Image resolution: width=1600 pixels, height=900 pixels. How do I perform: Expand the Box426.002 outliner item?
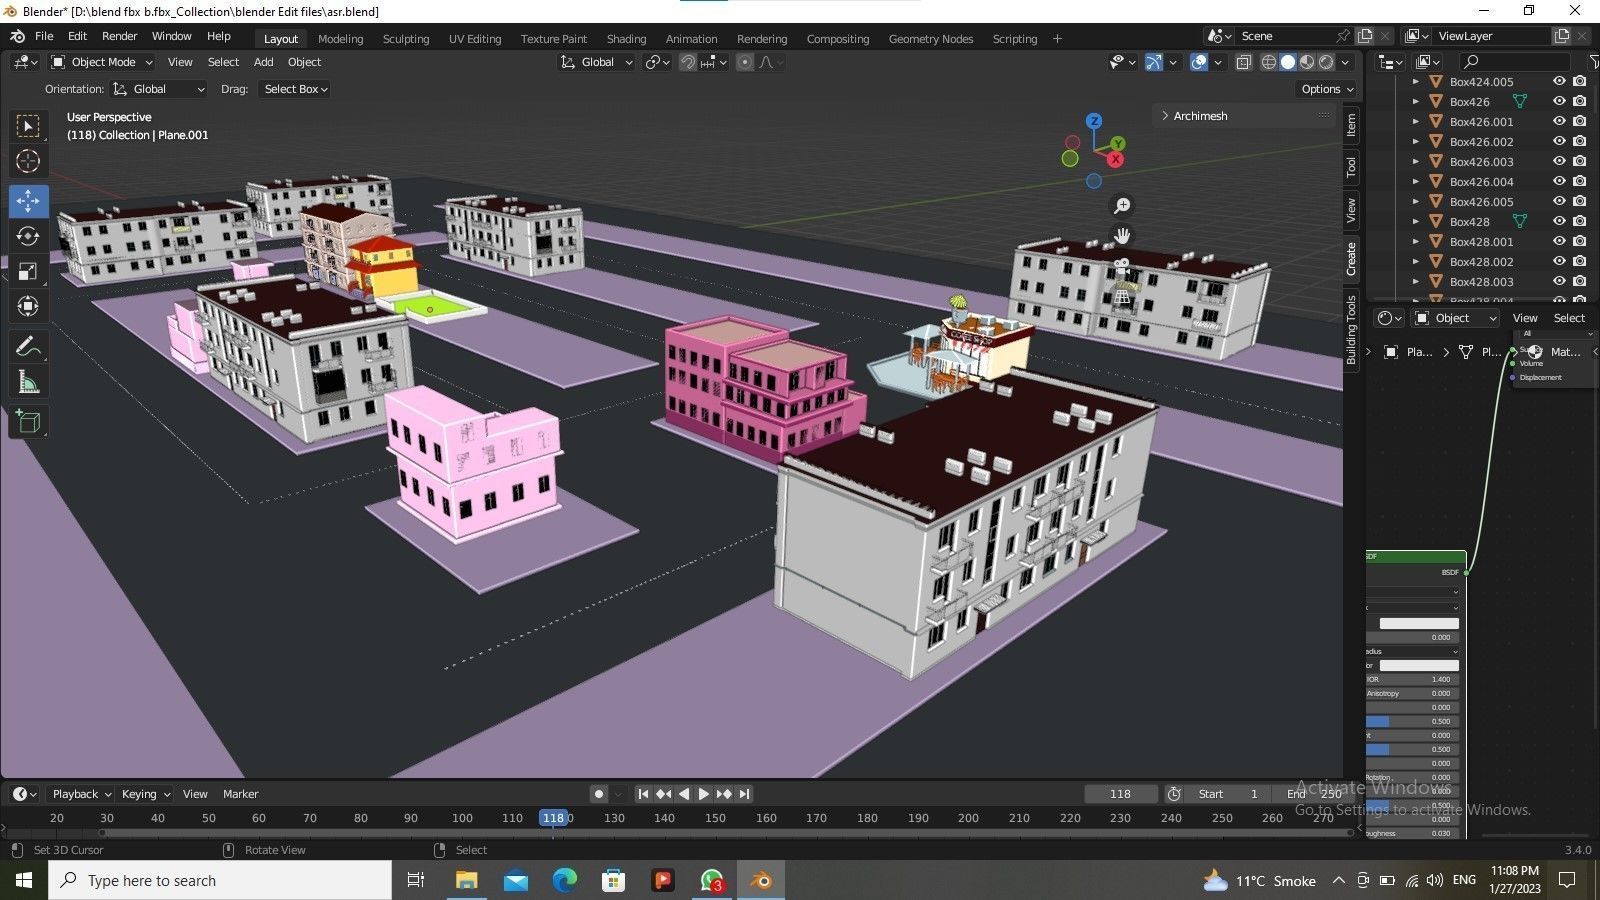click(x=1415, y=142)
